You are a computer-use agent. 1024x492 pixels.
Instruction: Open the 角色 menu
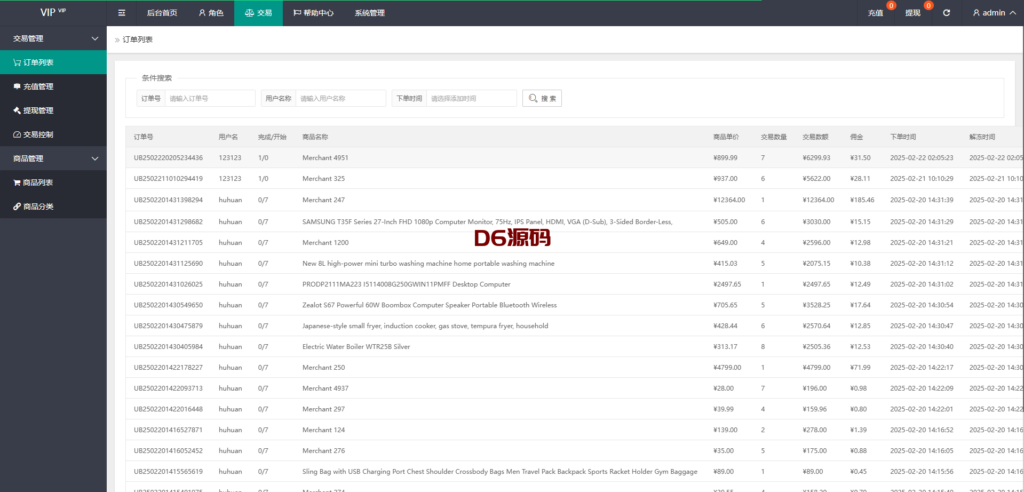[x=211, y=12]
